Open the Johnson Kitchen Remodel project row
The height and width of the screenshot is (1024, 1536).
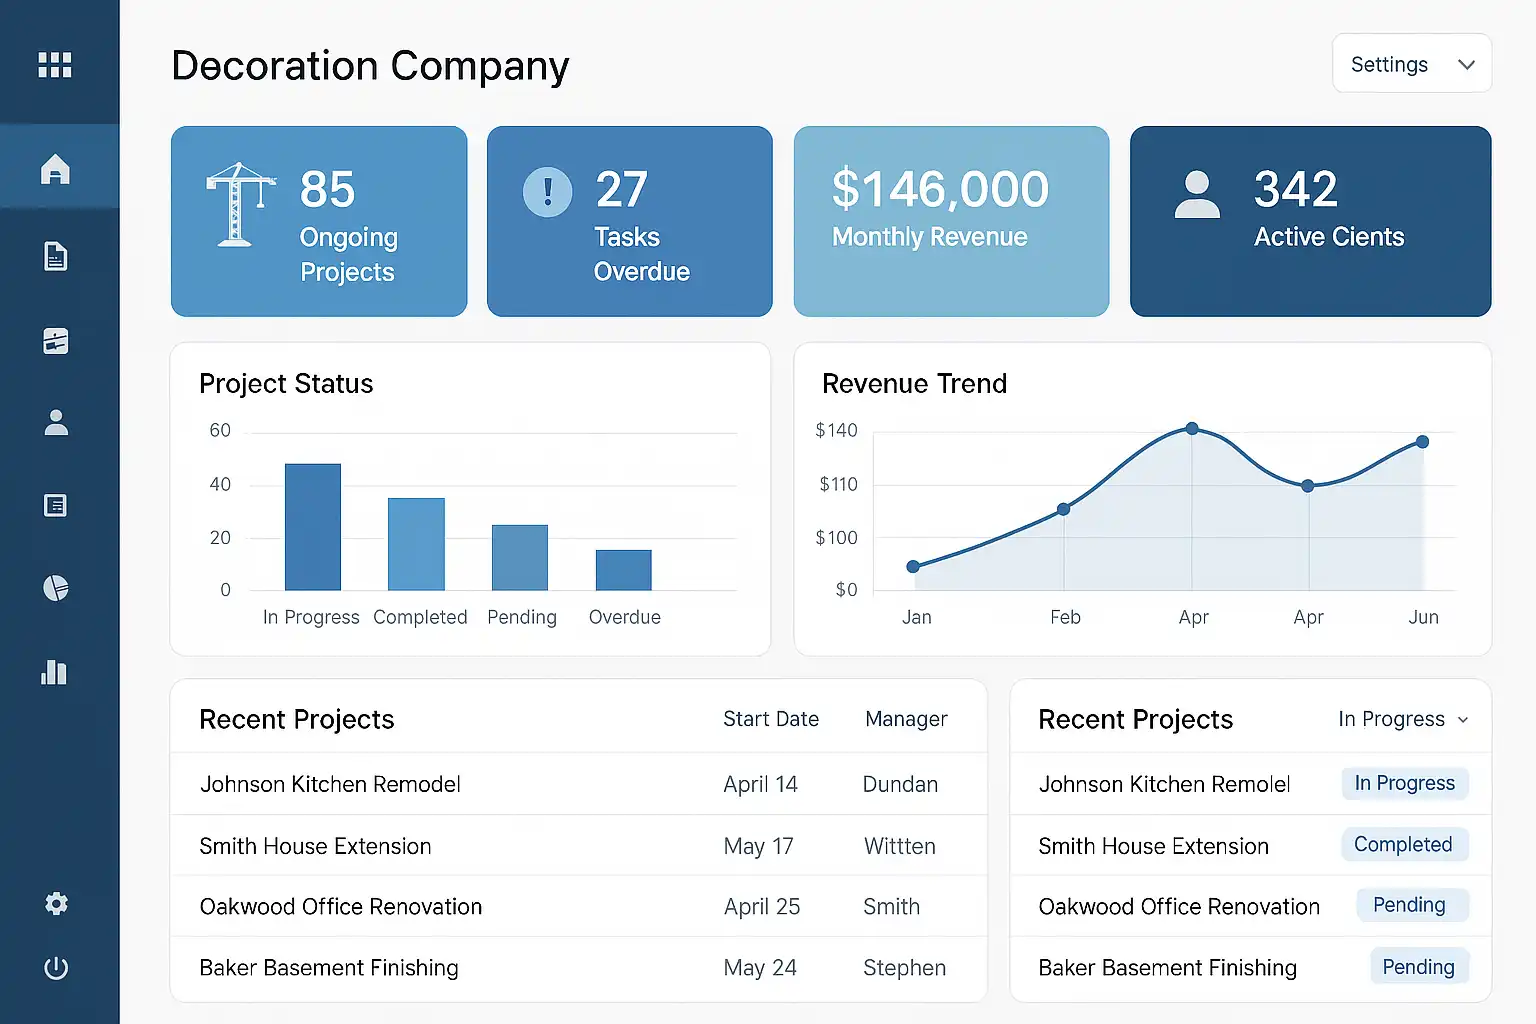click(x=330, y=784)
